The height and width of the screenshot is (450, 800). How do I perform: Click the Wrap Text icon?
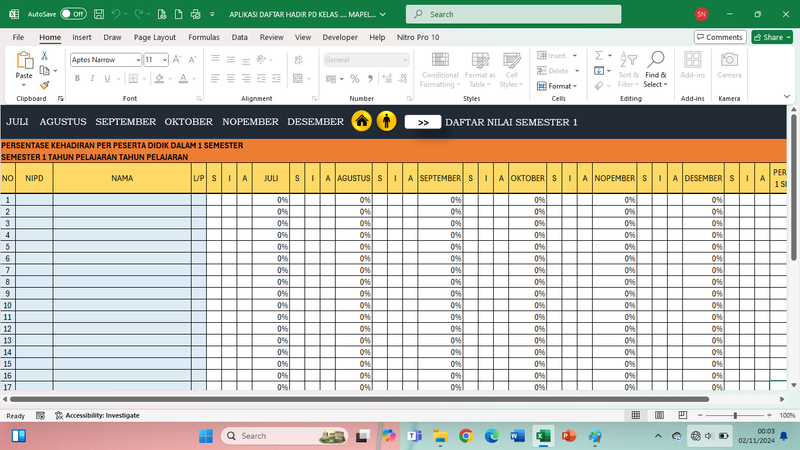(x=298, y=60)
